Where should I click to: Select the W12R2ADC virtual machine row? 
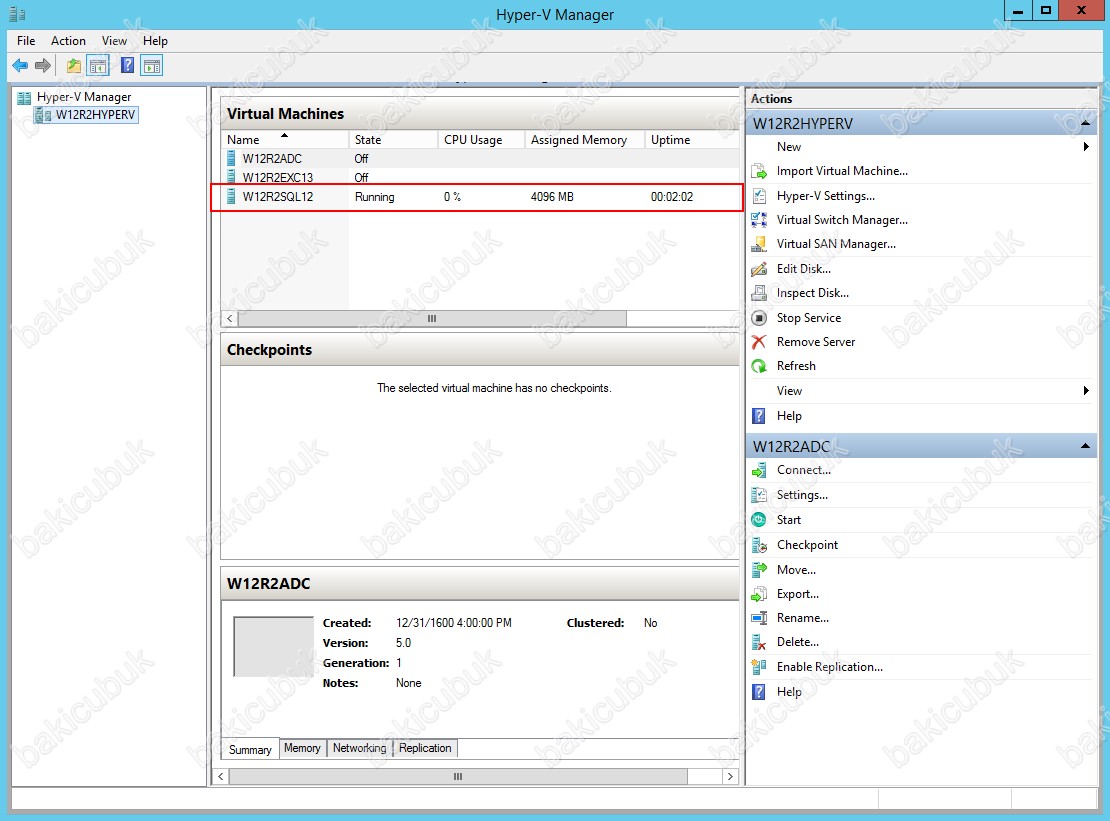[x=481, y=159]
